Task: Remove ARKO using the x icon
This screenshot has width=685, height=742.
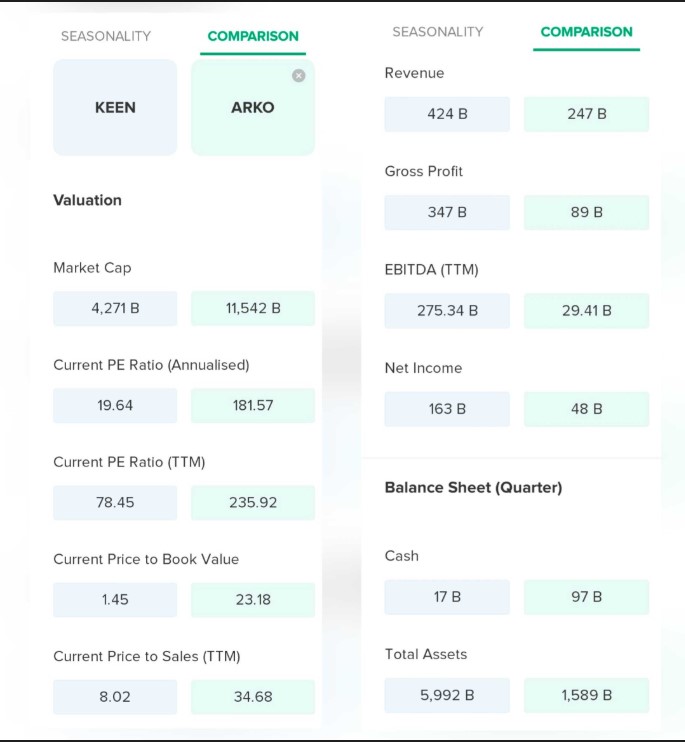Action: tap(298, 76)
